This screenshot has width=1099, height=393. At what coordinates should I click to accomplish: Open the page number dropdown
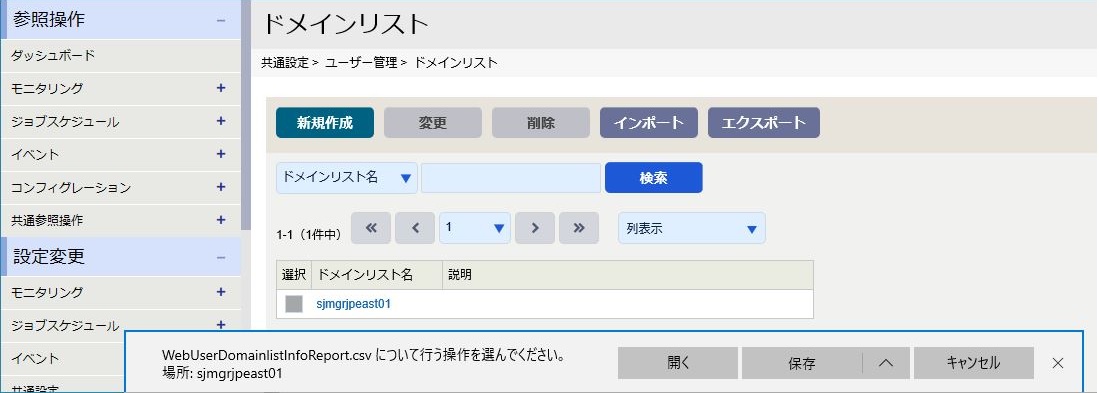475,228
